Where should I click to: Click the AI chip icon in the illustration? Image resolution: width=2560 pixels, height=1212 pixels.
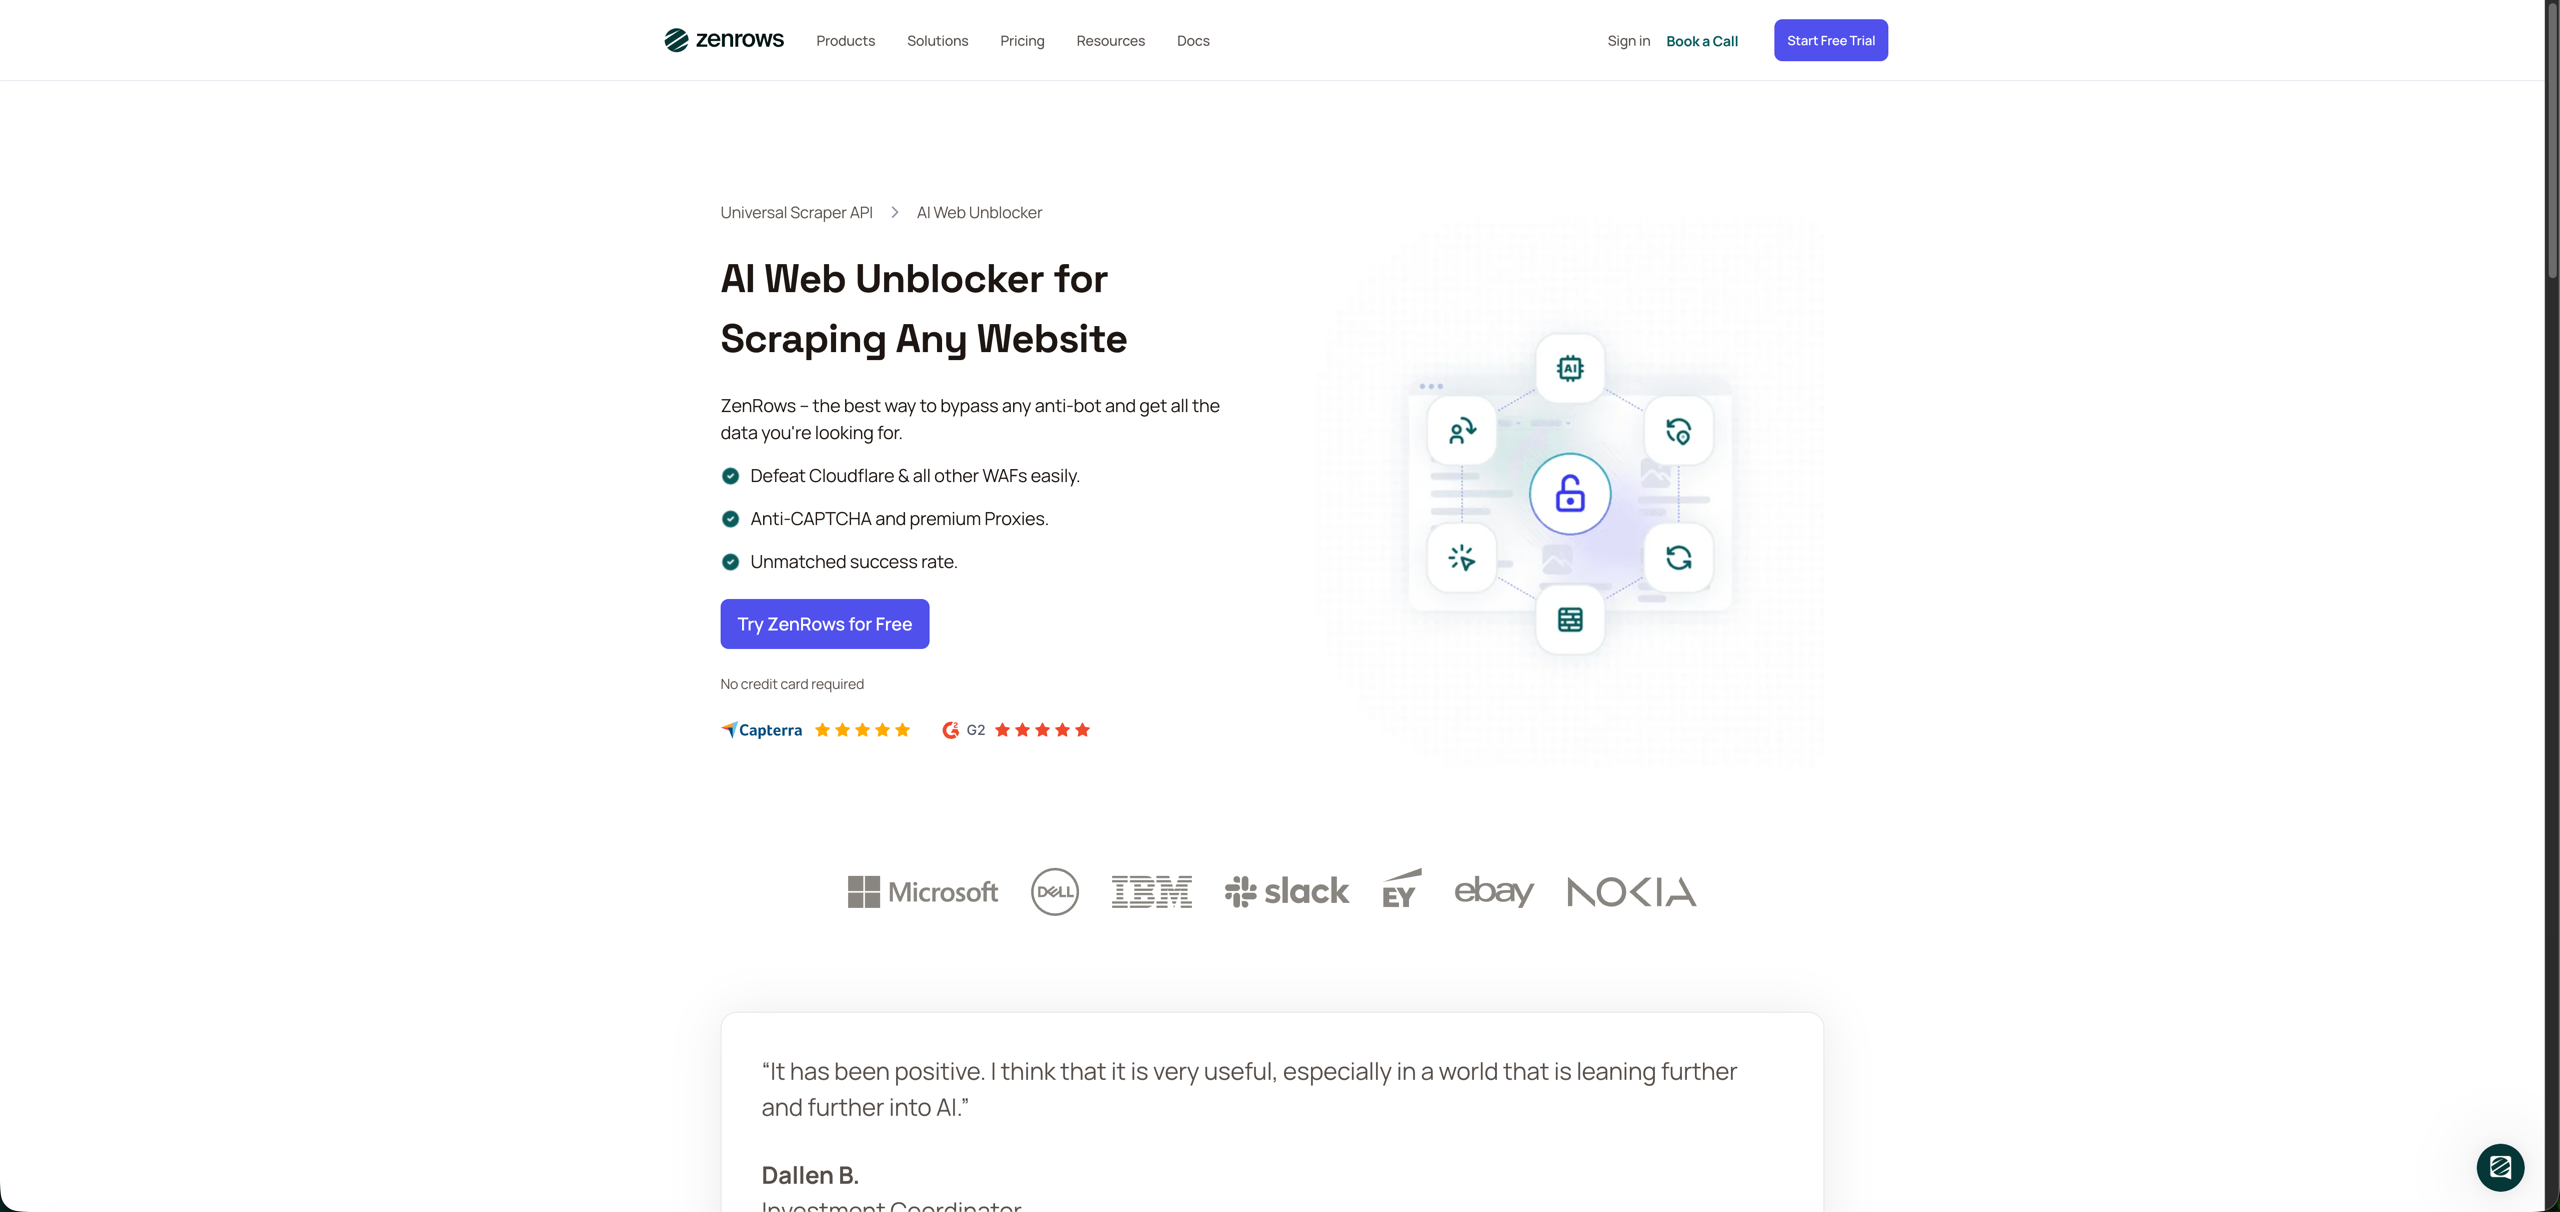pos(1570,368)
